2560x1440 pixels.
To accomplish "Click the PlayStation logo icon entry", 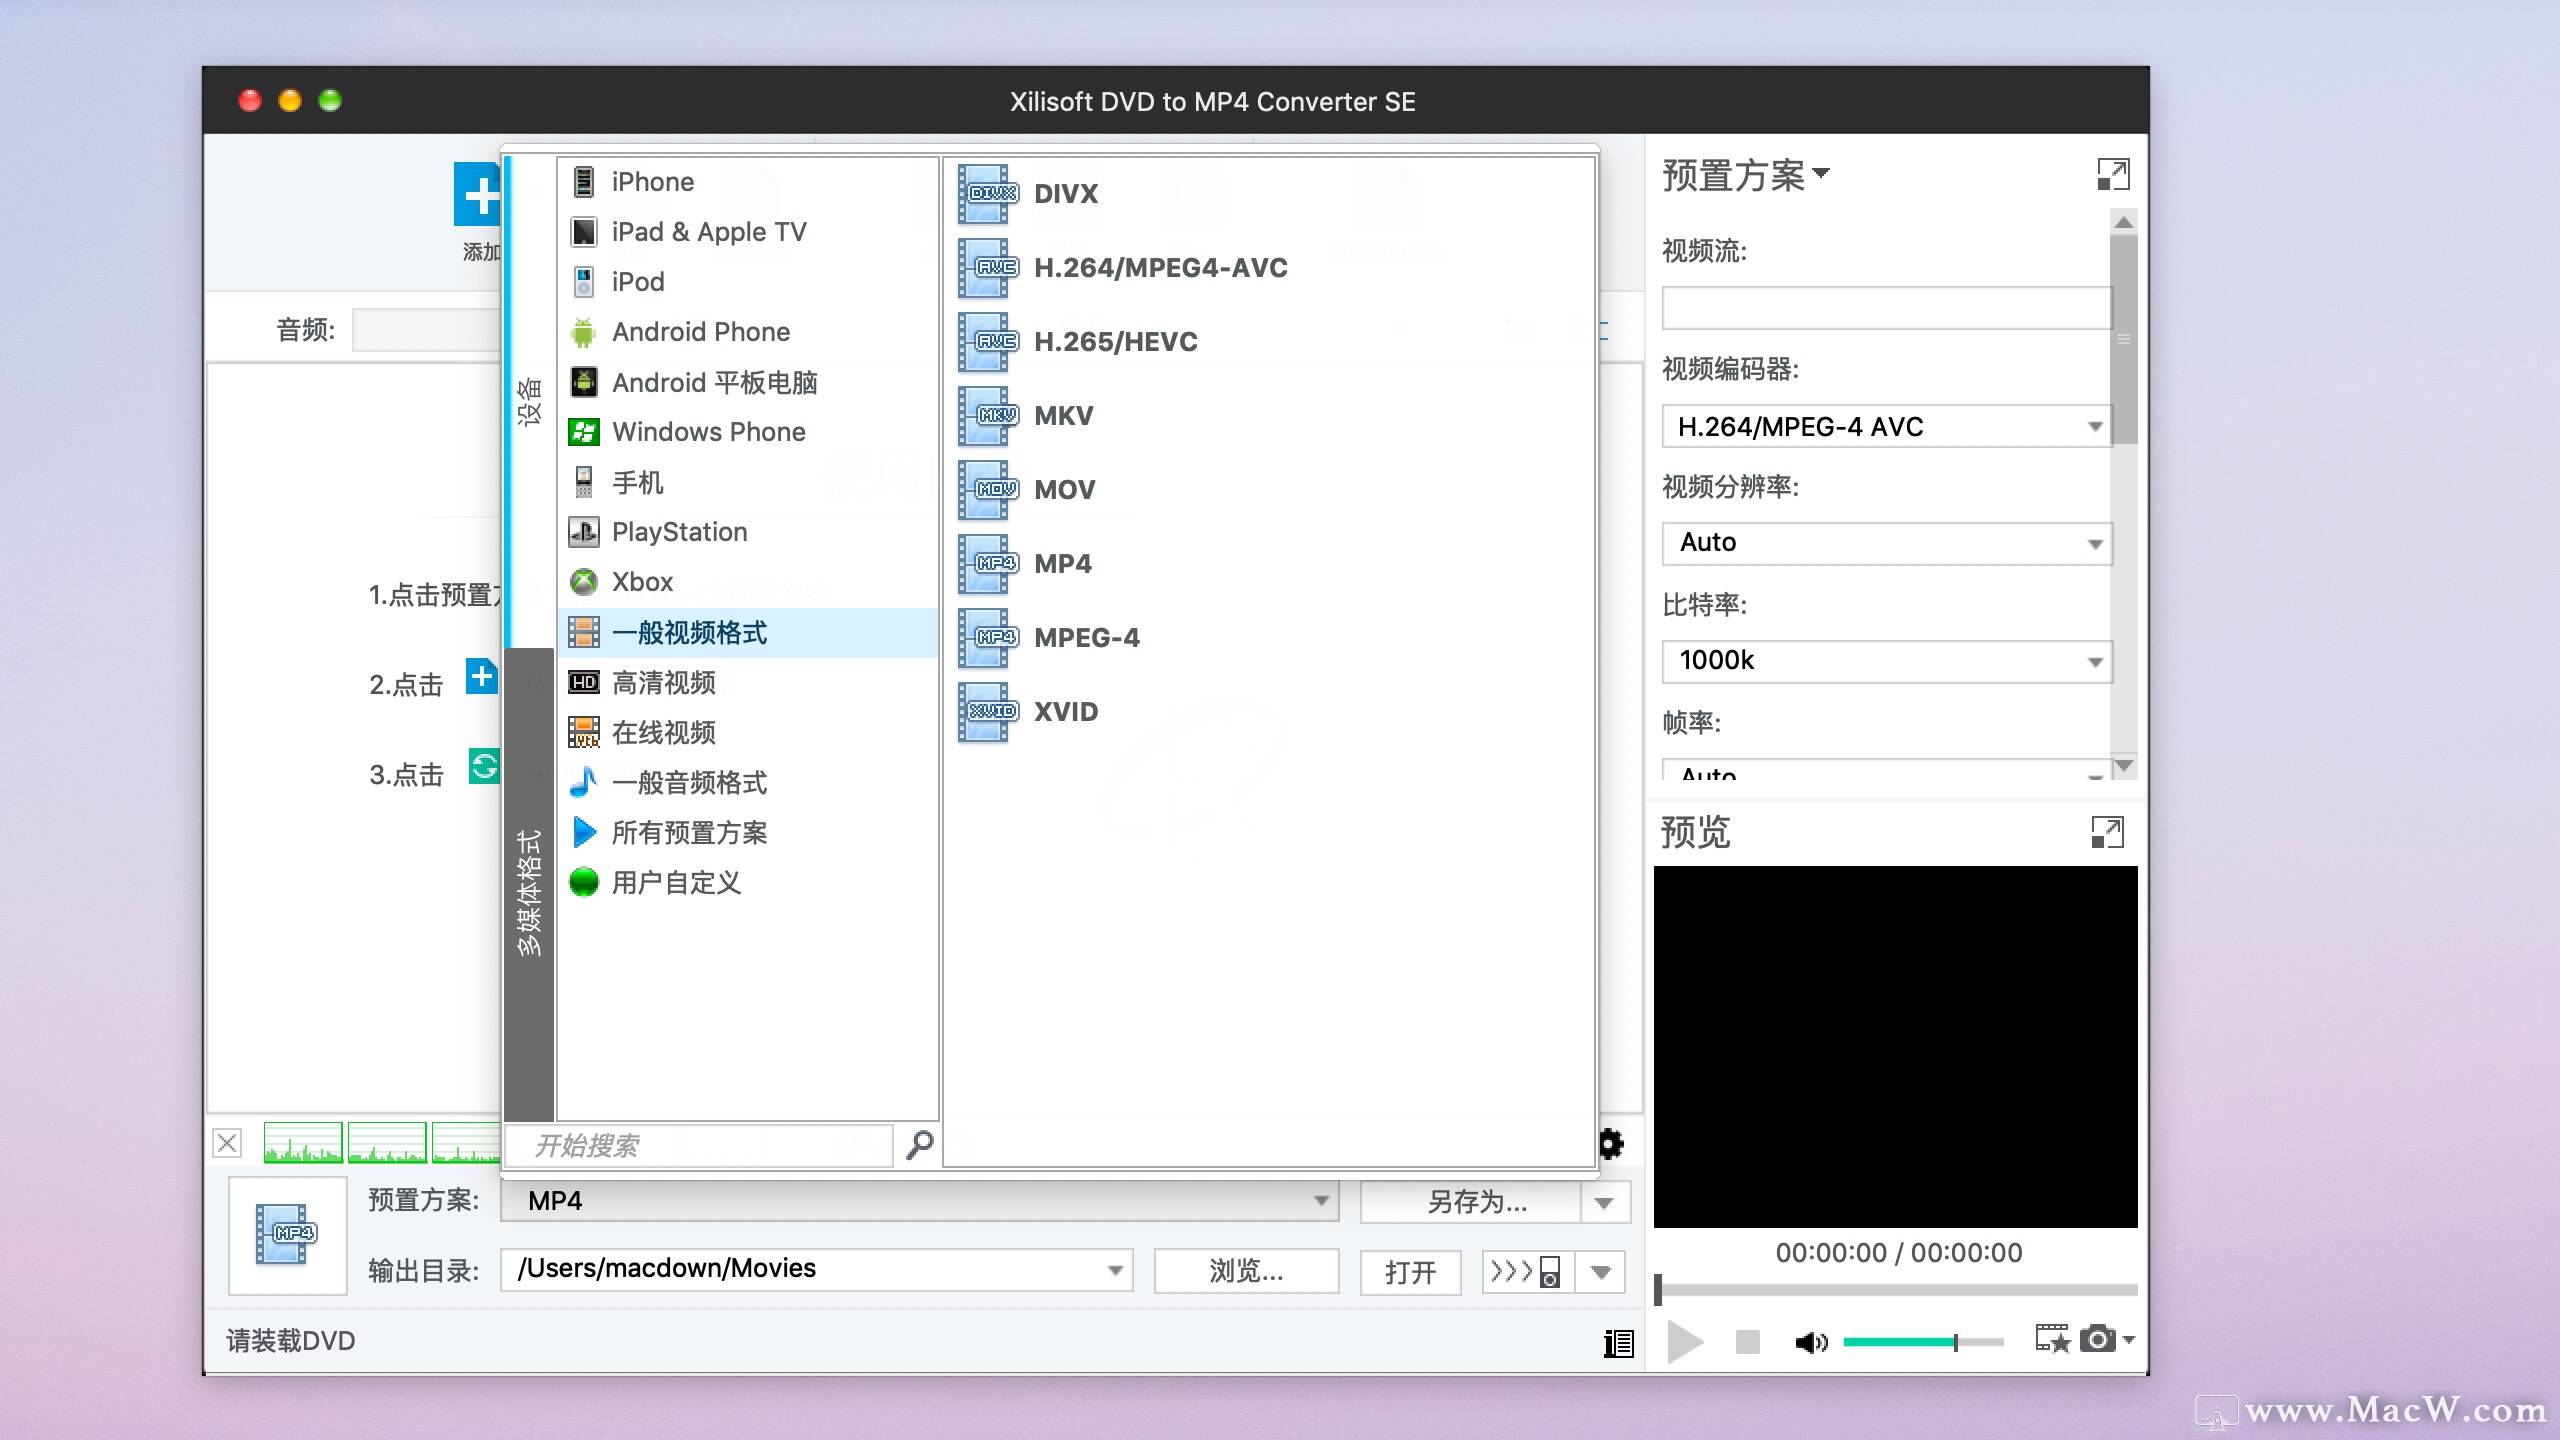I will pyautogui.click(x=584, y=532).
